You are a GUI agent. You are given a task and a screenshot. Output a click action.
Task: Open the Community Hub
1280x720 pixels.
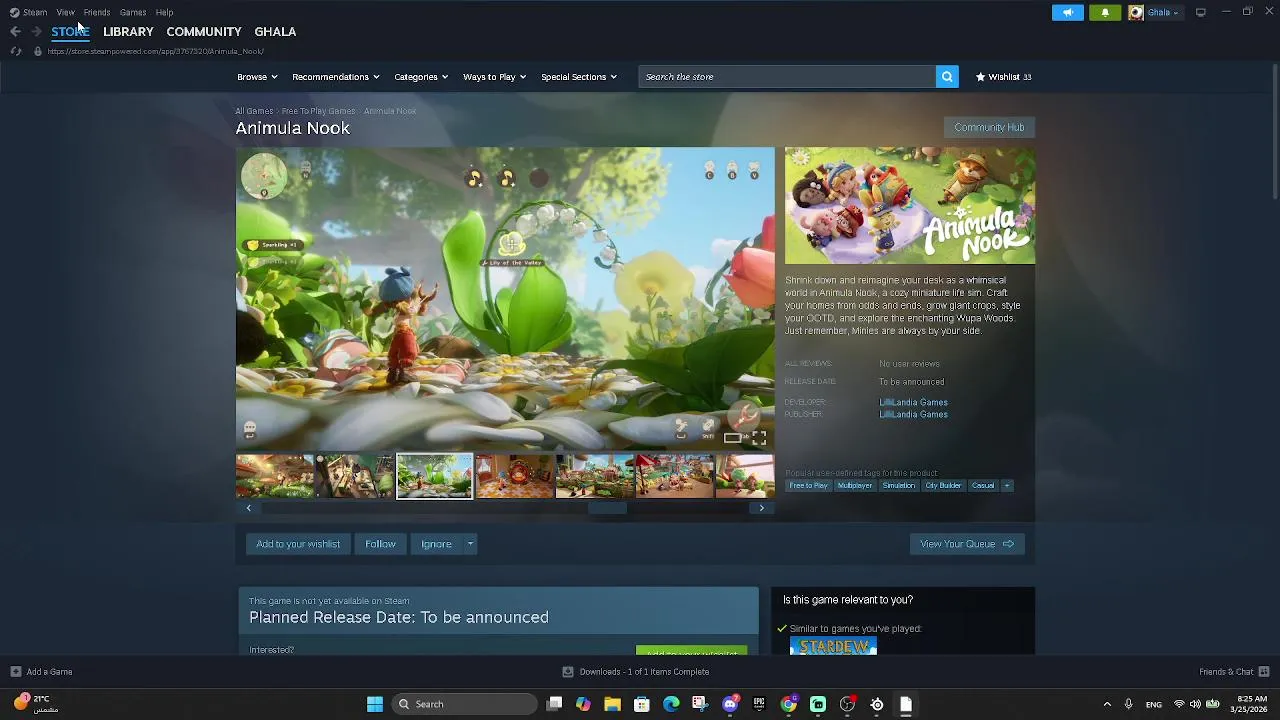(x=989, y=128)
